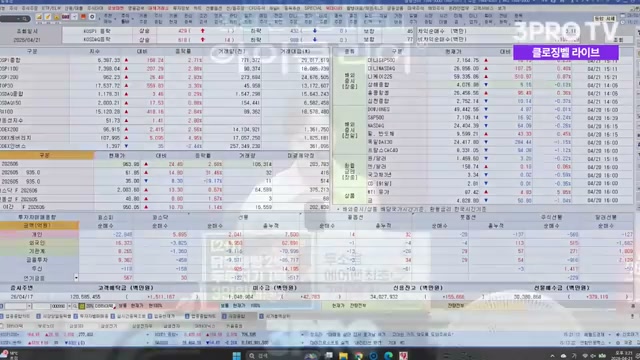Click the 신용잔고 value 34,827,932

click(385, 297)
